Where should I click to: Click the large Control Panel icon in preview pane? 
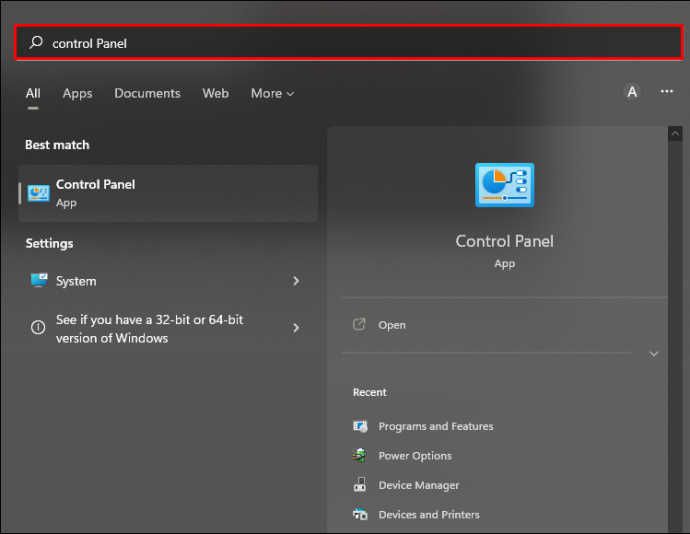click(505, 185)
